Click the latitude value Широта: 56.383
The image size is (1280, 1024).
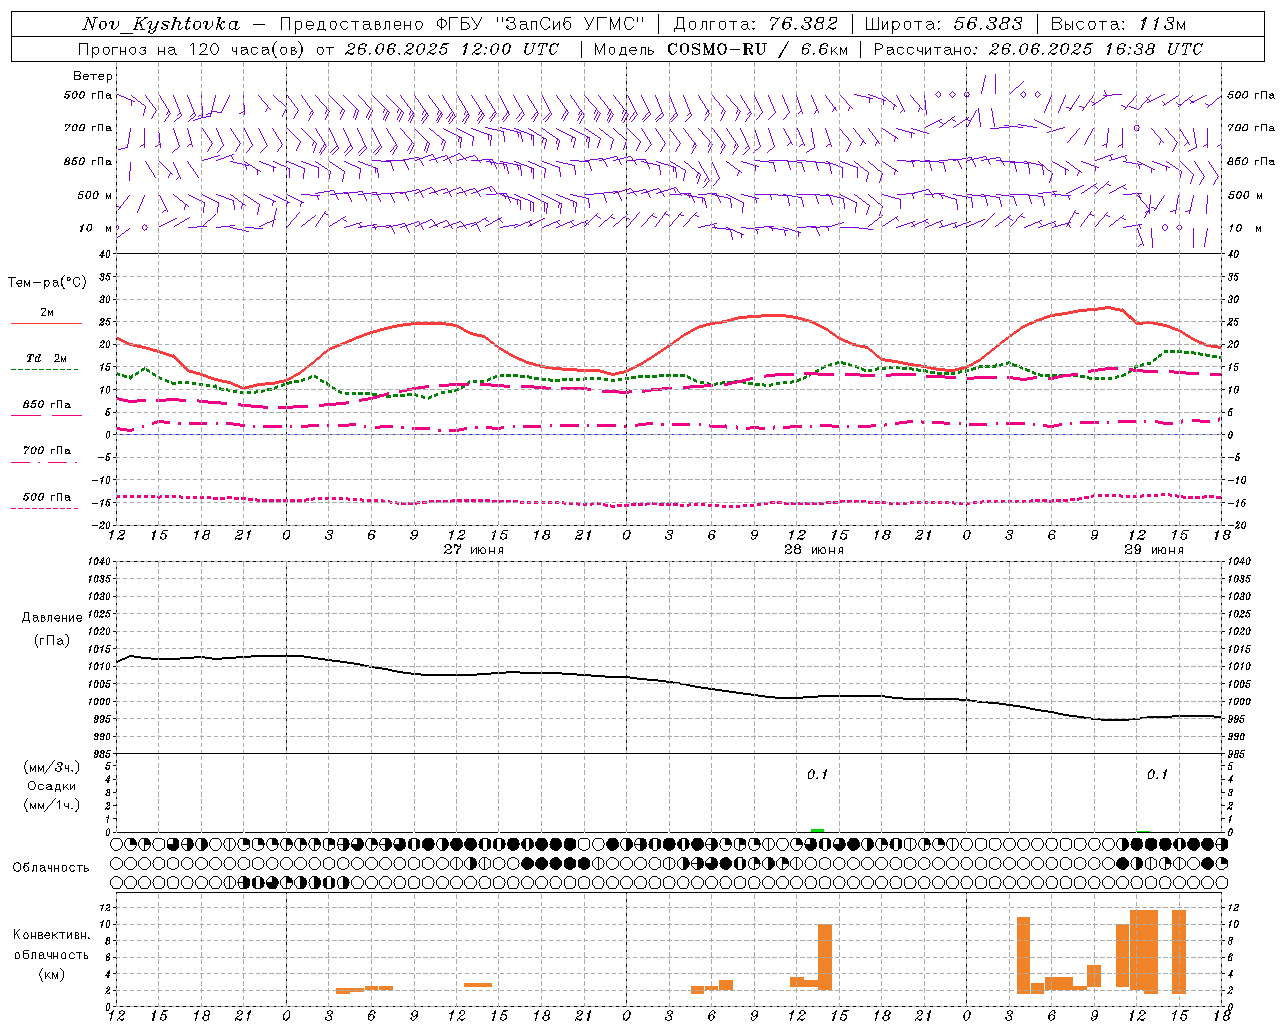944,24
